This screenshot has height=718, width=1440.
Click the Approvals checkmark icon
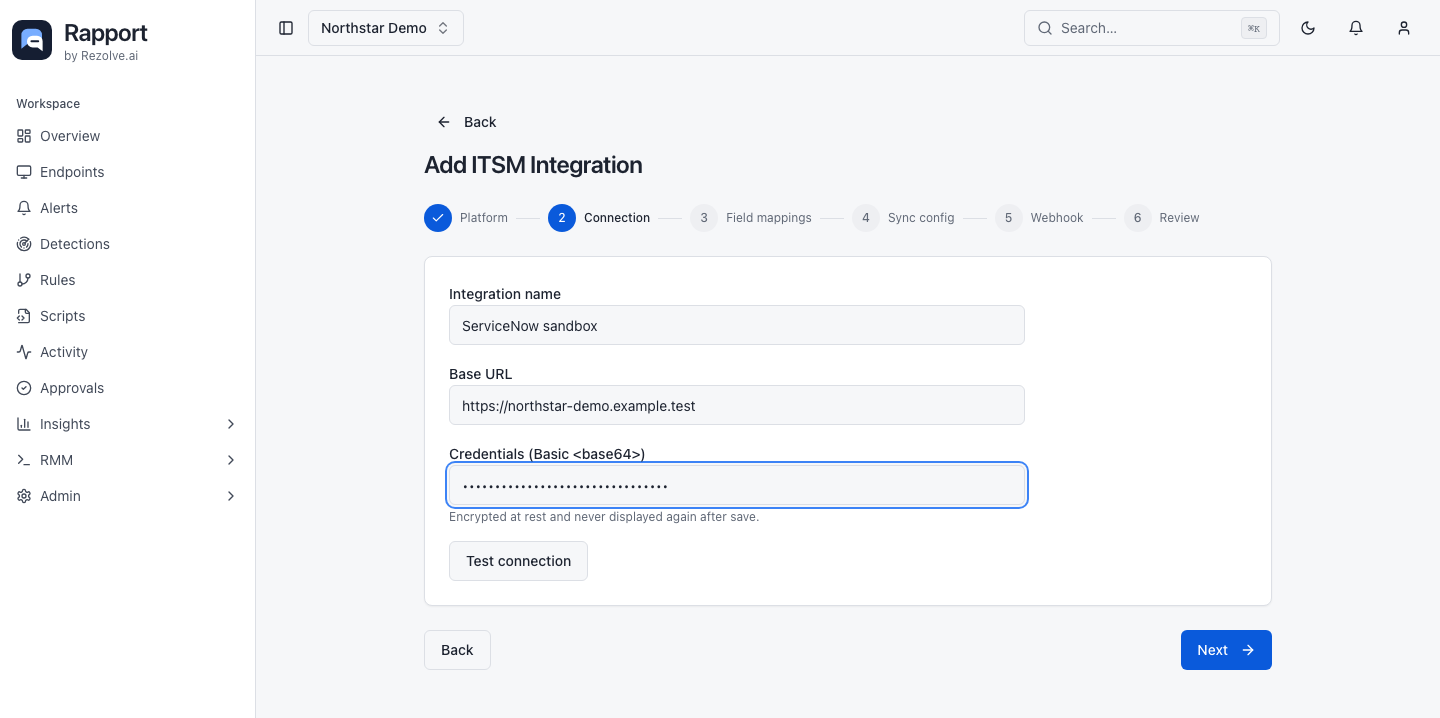click(x=24, y=388)
